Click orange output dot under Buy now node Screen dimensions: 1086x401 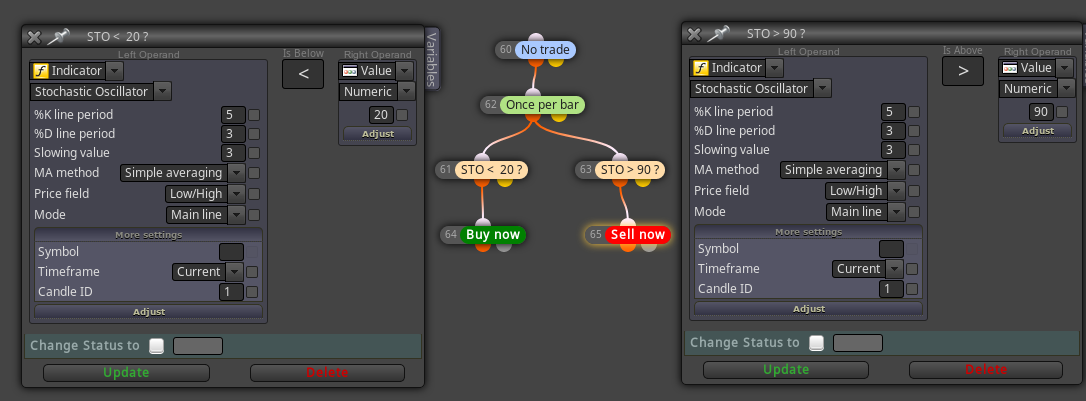point(483,246)
